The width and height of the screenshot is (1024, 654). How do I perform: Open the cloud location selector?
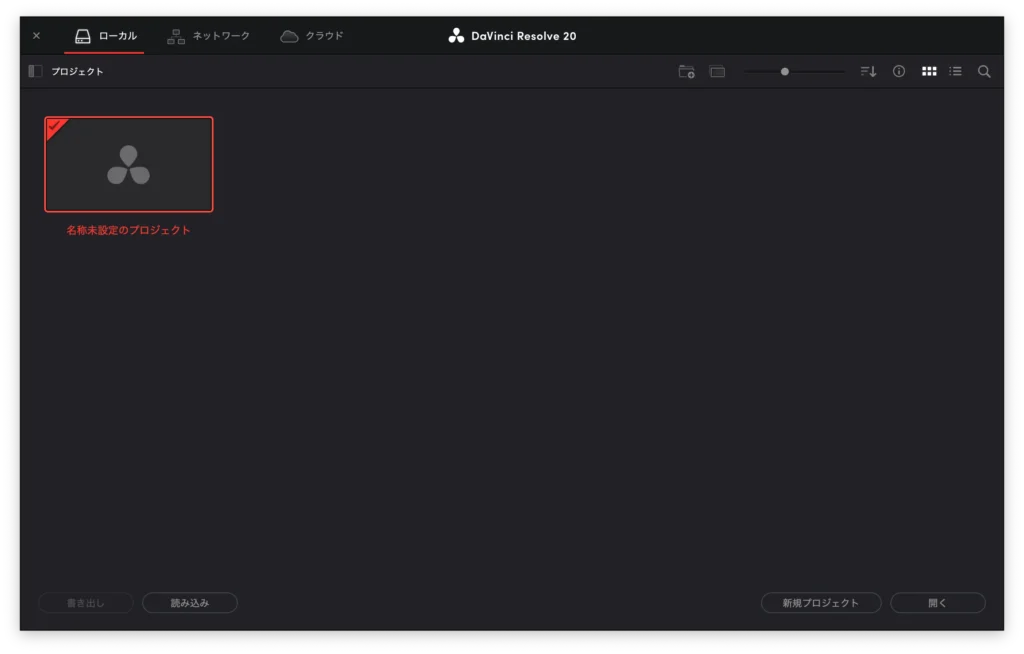click(310, 35)
